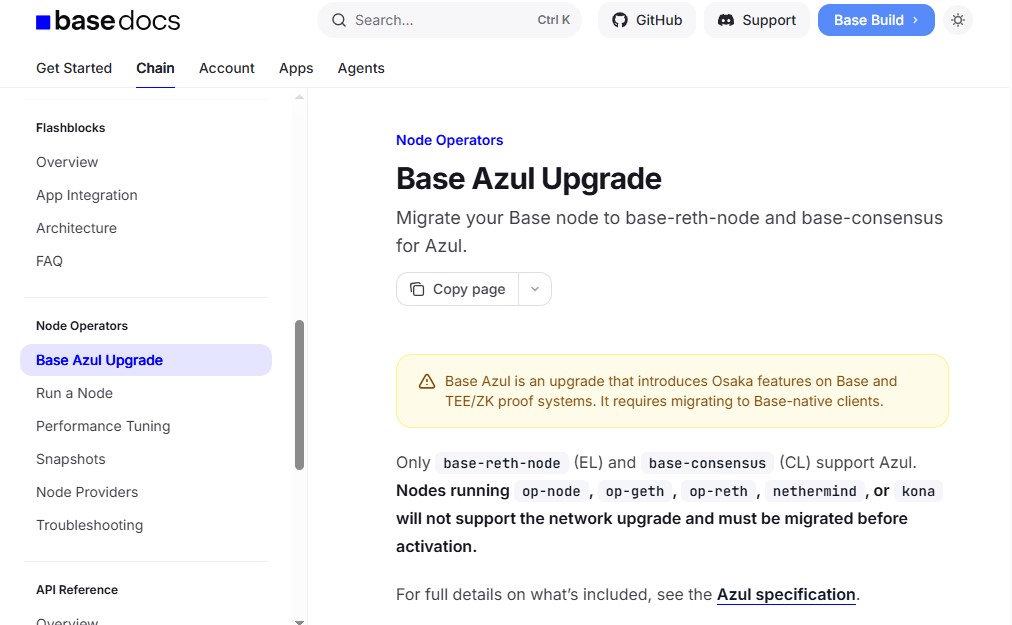Go to the Agents tab
Screen dimensions: 1012x625
click(361, 68)
